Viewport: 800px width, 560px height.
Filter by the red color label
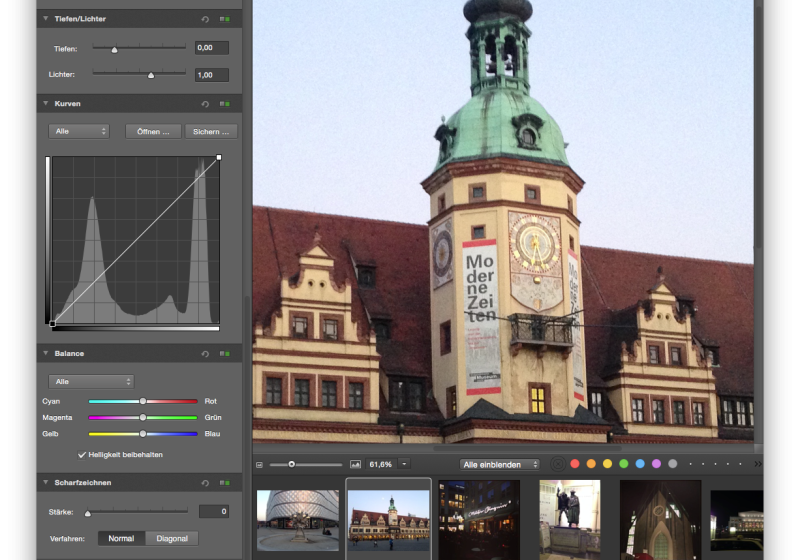point(575,464)
